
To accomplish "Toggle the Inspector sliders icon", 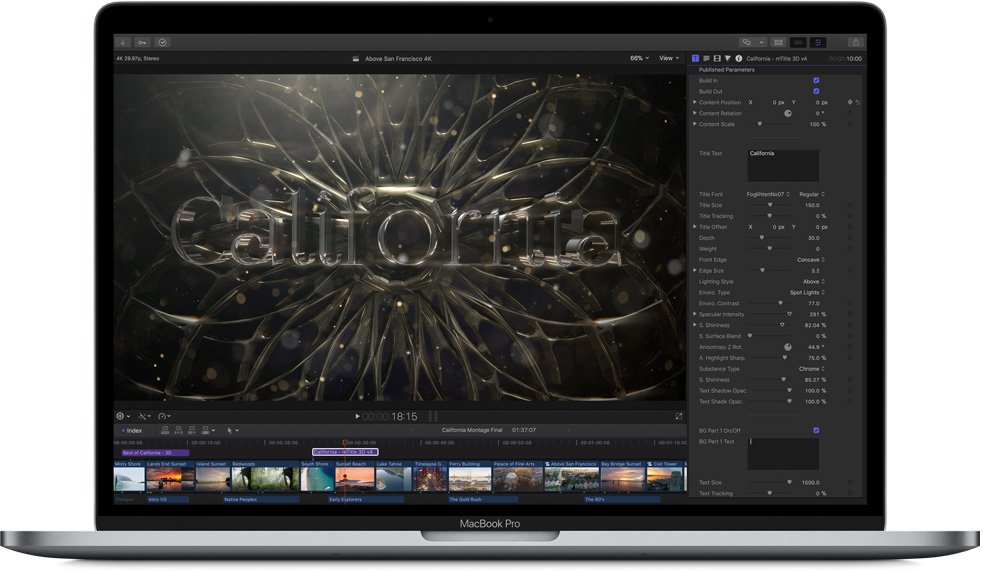I will coord(818,42).
